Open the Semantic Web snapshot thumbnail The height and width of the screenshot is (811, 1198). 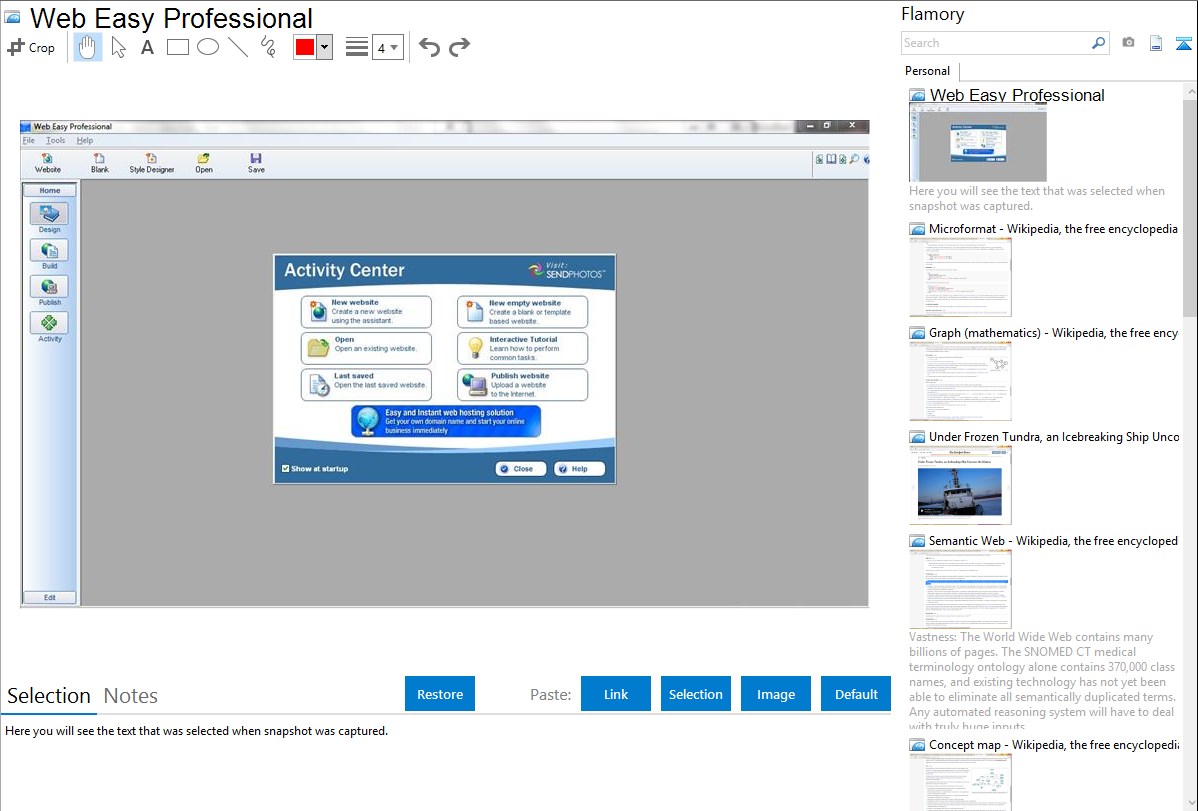pyautogui.click(x=960, y=589)
